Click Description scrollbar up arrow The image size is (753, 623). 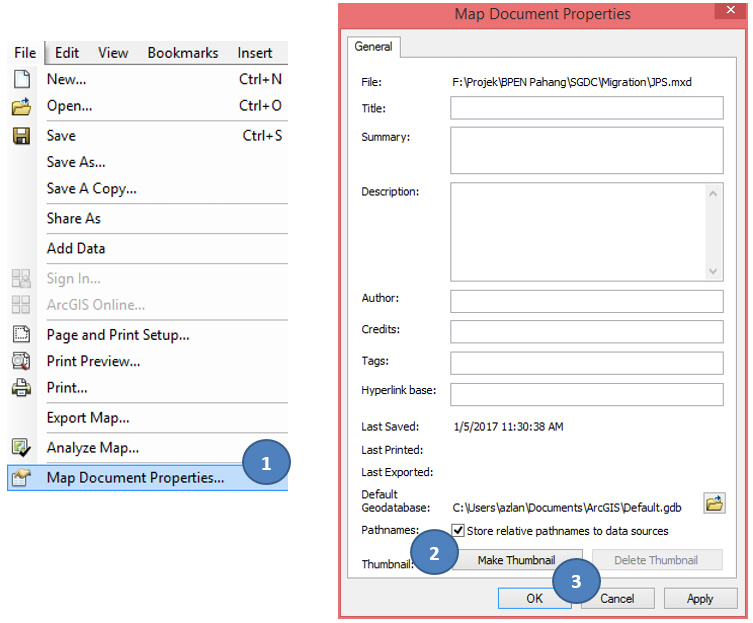pos(713,194)
